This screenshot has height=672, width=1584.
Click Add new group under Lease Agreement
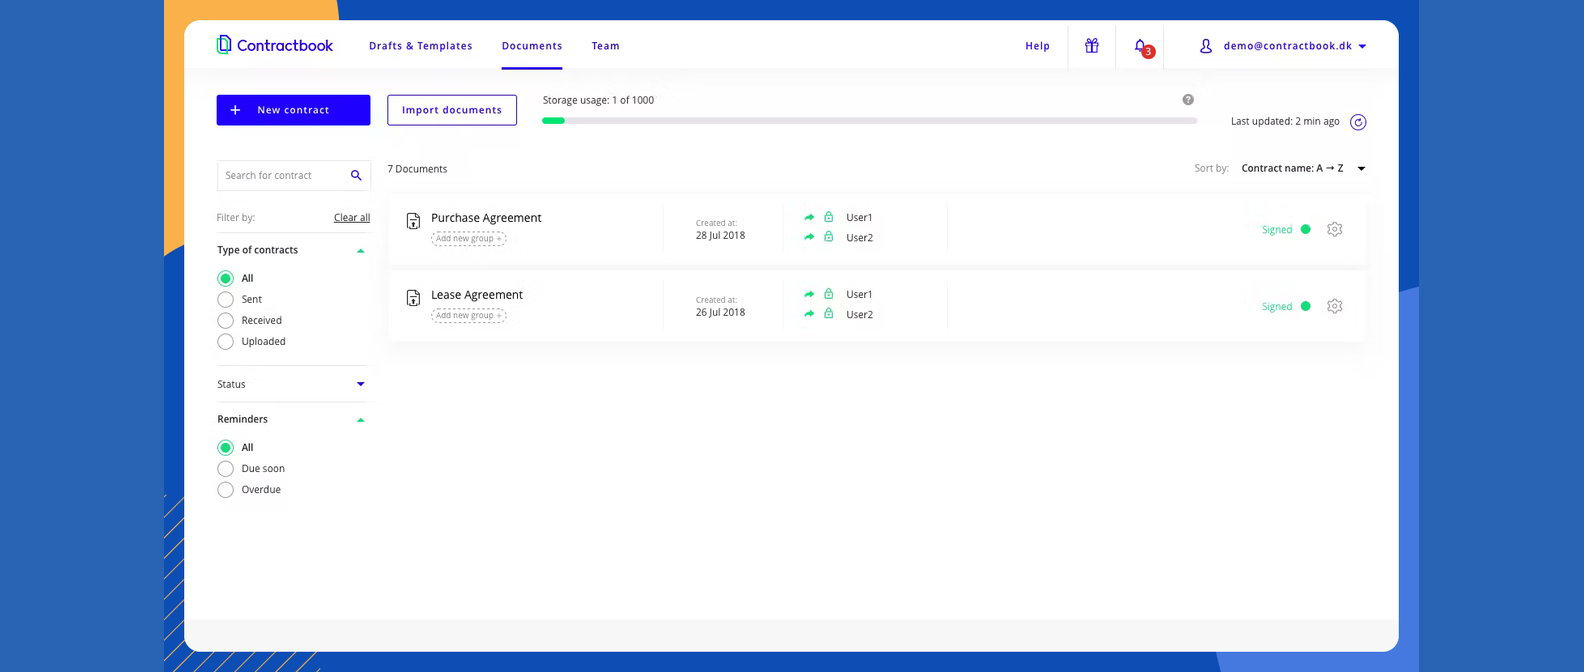click(468, 315)
